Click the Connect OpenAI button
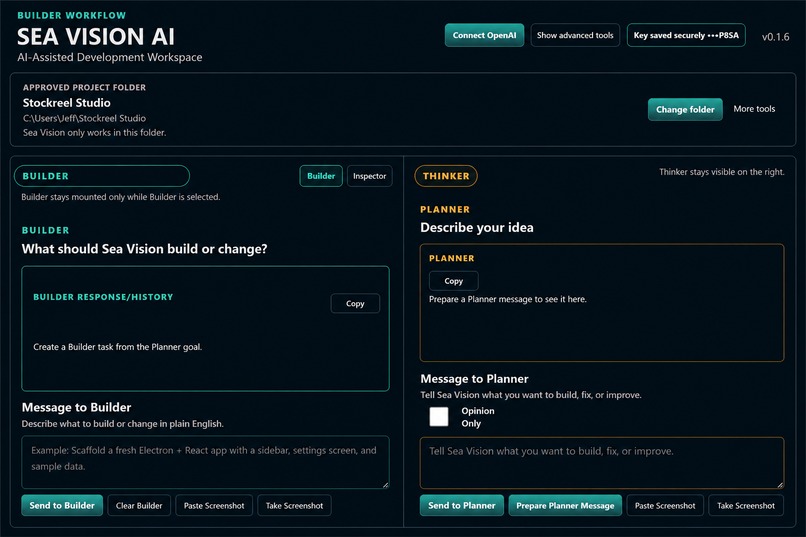The height and width of the screenshot is (537, 806). [484, 35]
